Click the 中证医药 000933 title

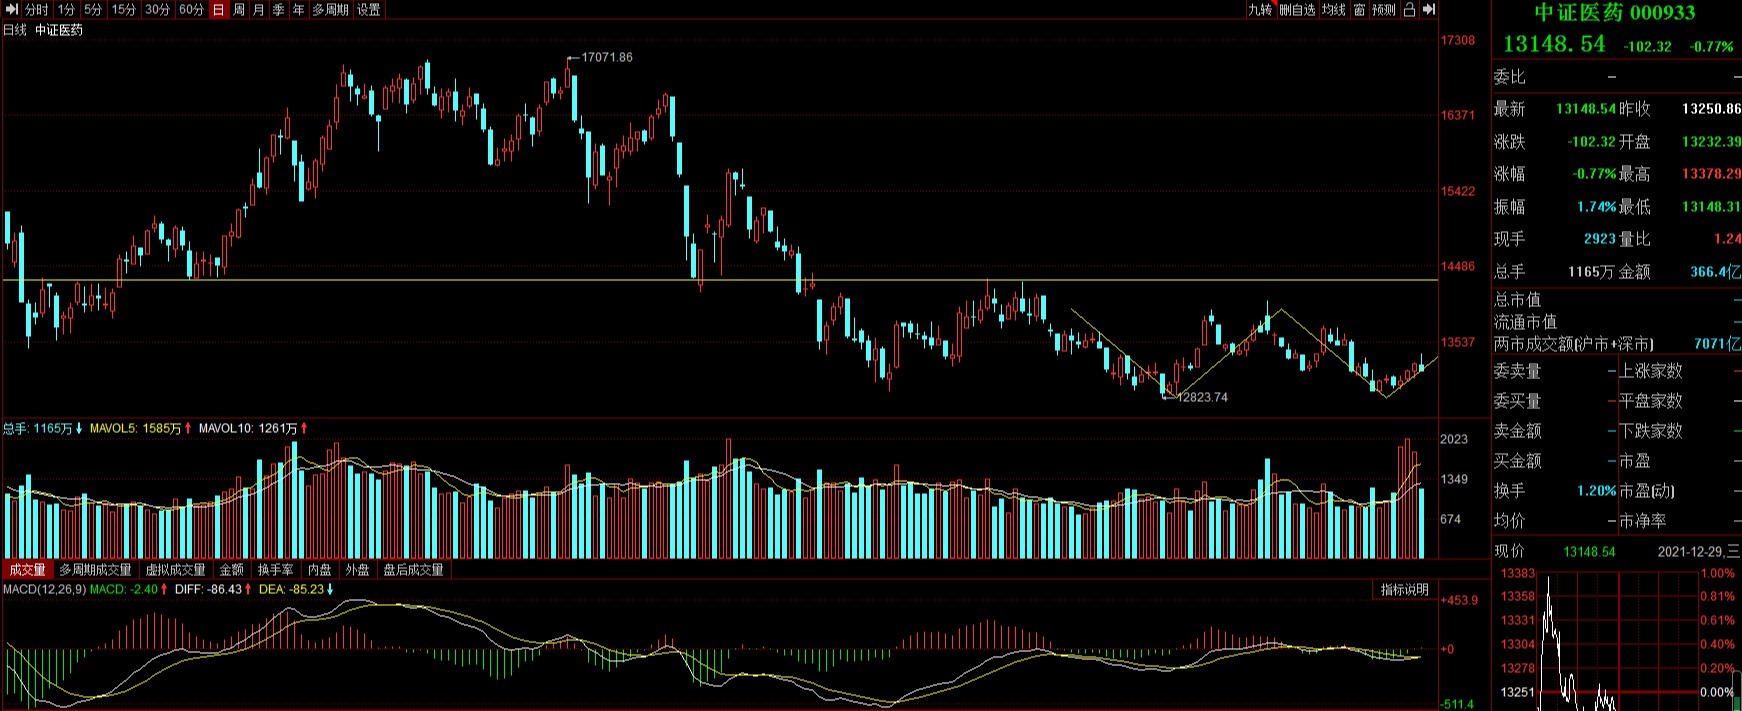point(1615,12)
